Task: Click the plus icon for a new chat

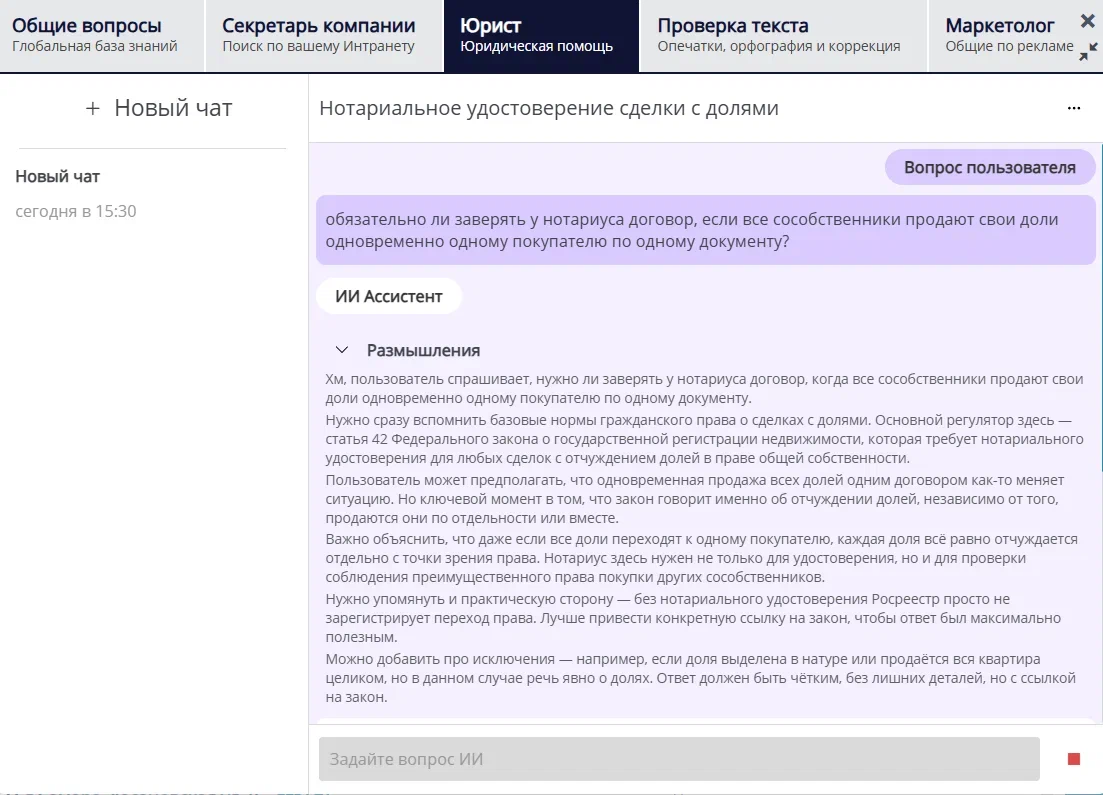Action: click(x=93, y=109)
